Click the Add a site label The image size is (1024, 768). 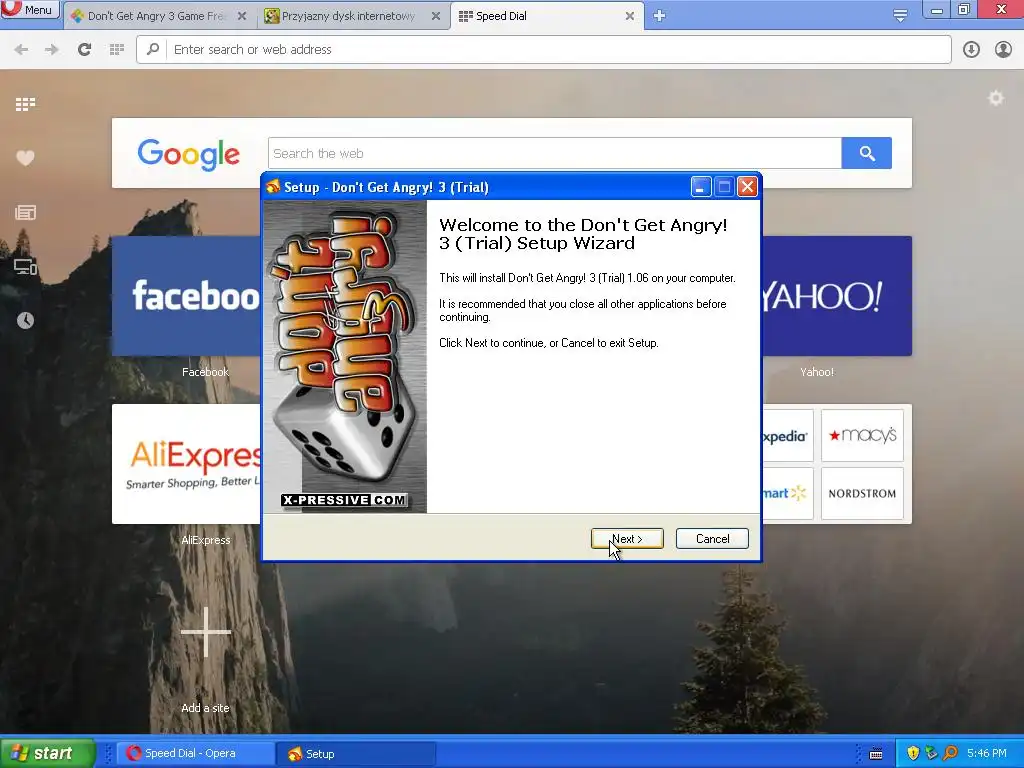205,708
